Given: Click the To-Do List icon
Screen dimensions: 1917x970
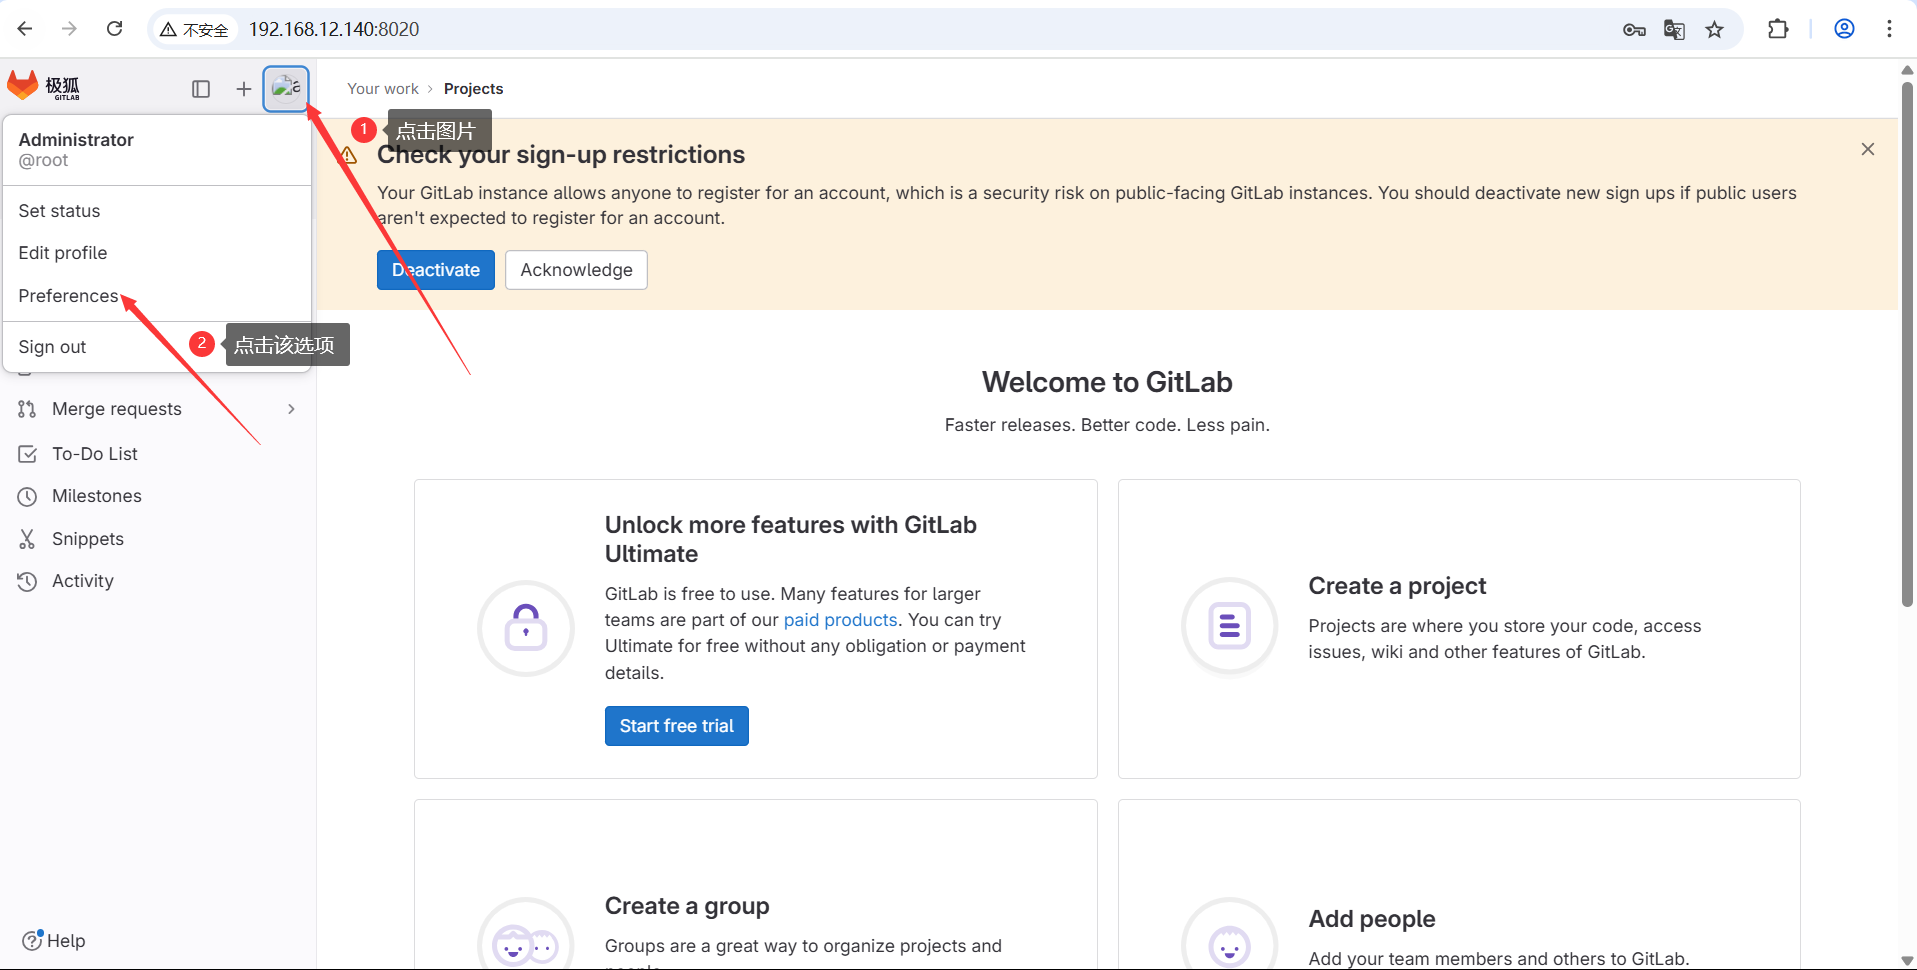Looking at the screenshot, I should pos(27,454).
